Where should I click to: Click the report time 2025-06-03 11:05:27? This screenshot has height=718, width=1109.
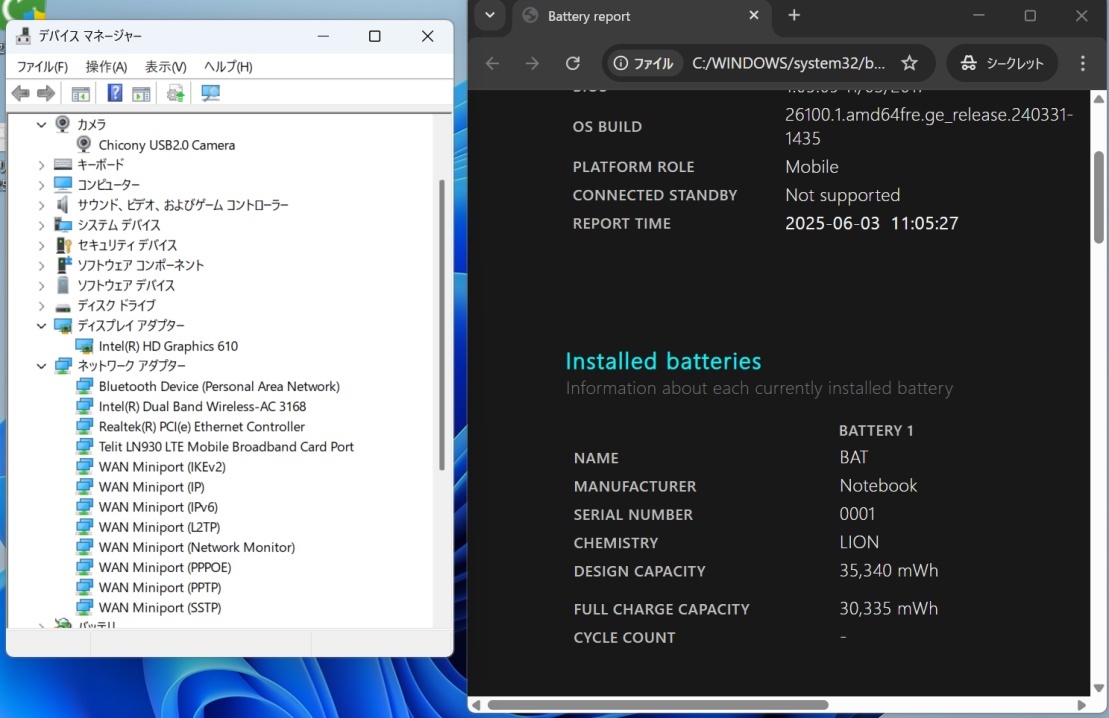pyautogui.click(x=871, y=224)
